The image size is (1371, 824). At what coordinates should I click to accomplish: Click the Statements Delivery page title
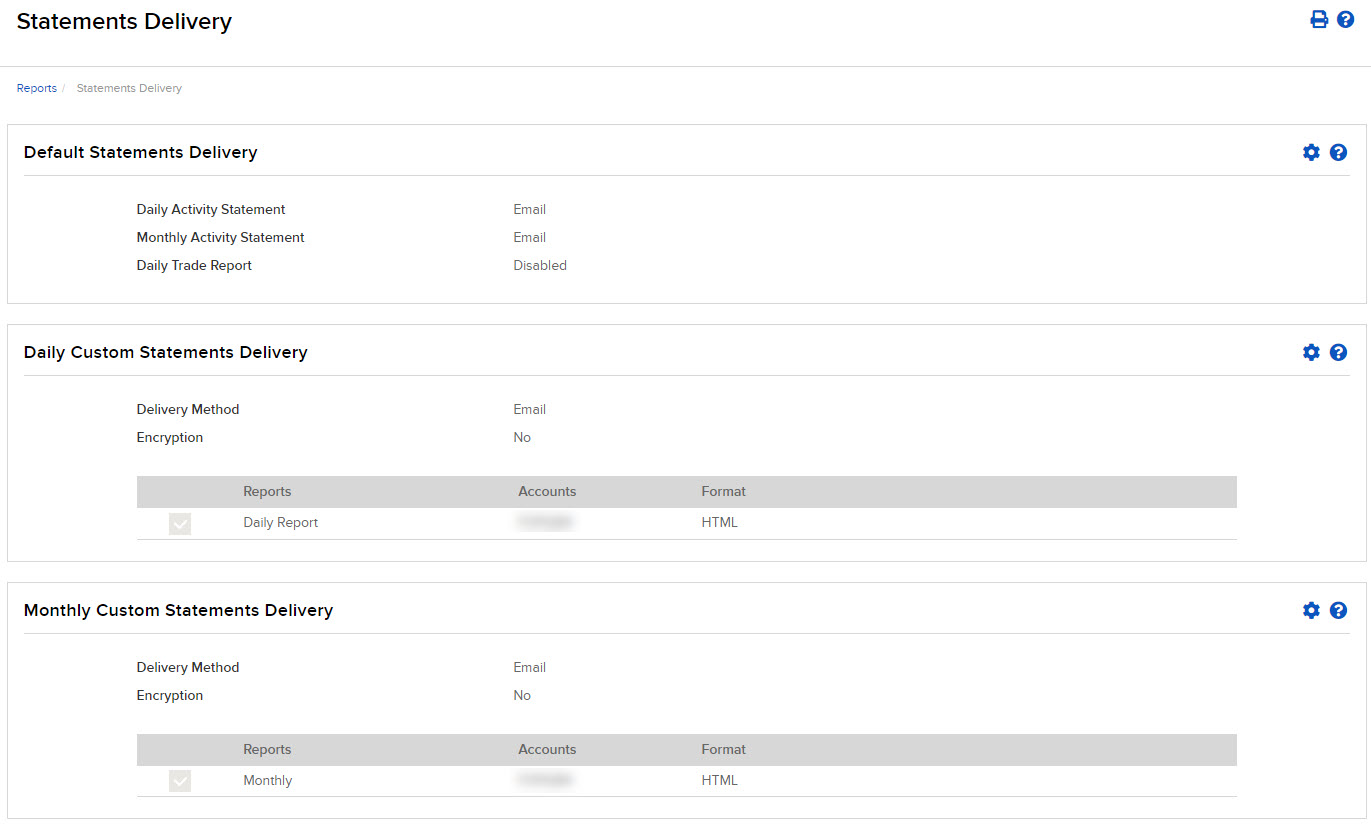[125, 21]
